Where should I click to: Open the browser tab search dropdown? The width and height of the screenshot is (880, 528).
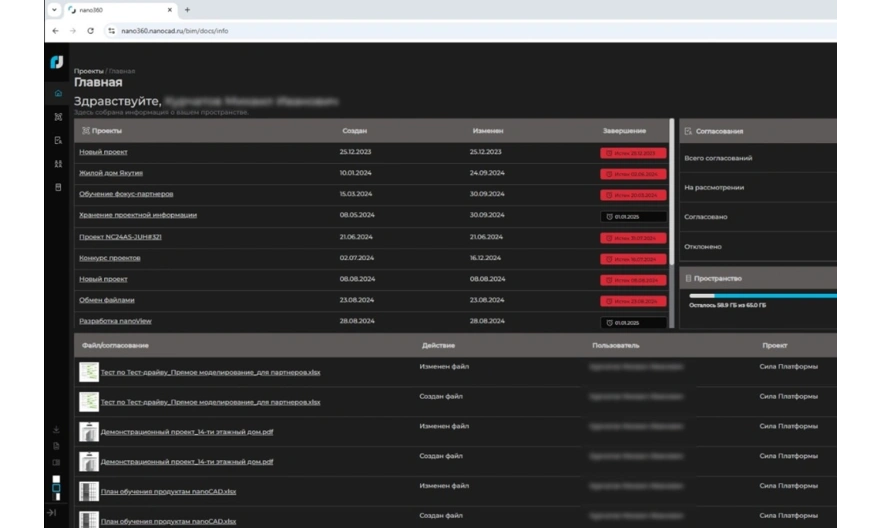click(x=53, y=10)
